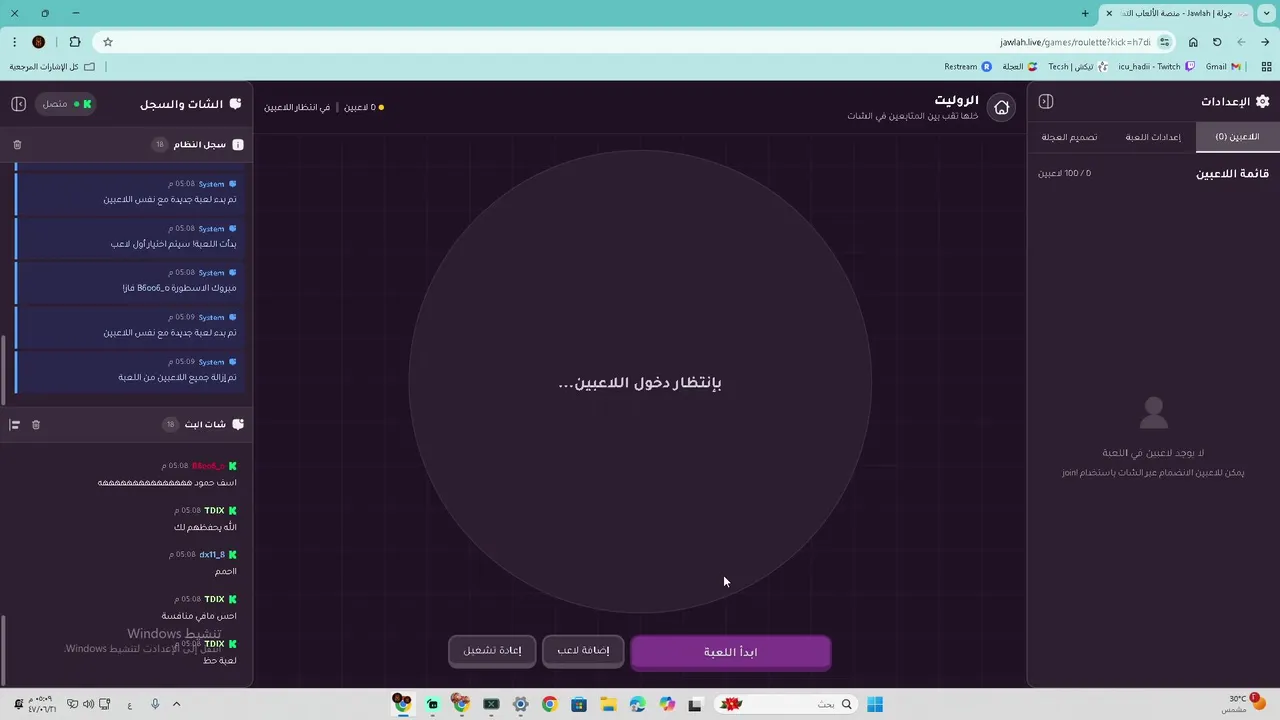Click the roulette wheel waiting area

coord(640,382)
